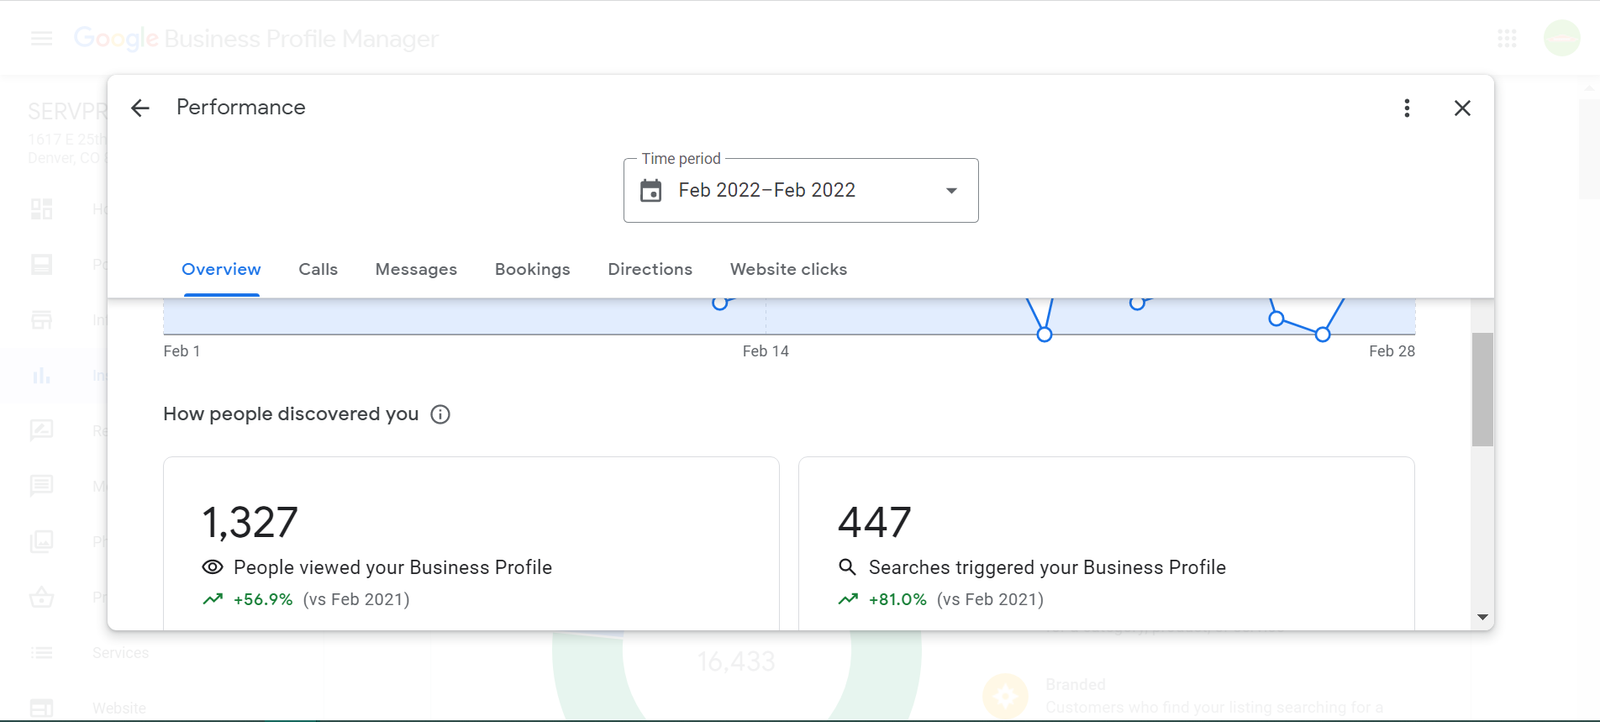Click the Insights bar chart icon in sidebar
Screen dimensions: 1600x722
coord(41,376)
